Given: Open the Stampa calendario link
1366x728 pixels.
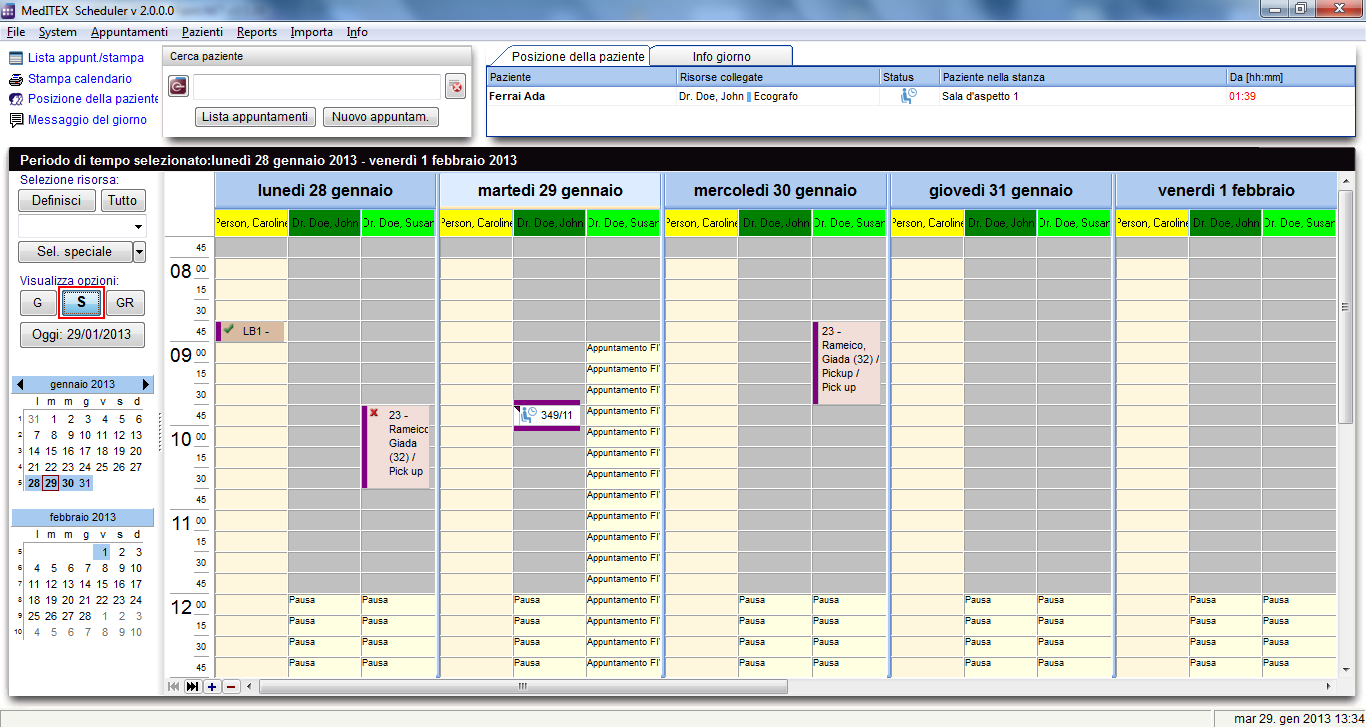Looking at the screenshot, I should tap(80, 79).
